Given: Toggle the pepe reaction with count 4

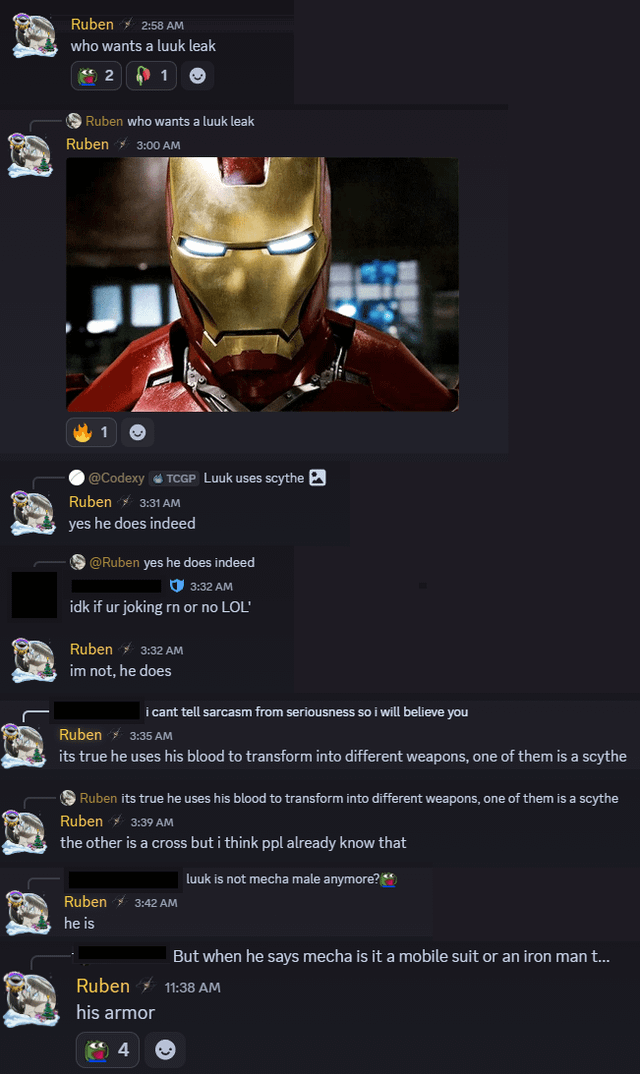Looking at the screenshot, I should [x=109, y=1050].
